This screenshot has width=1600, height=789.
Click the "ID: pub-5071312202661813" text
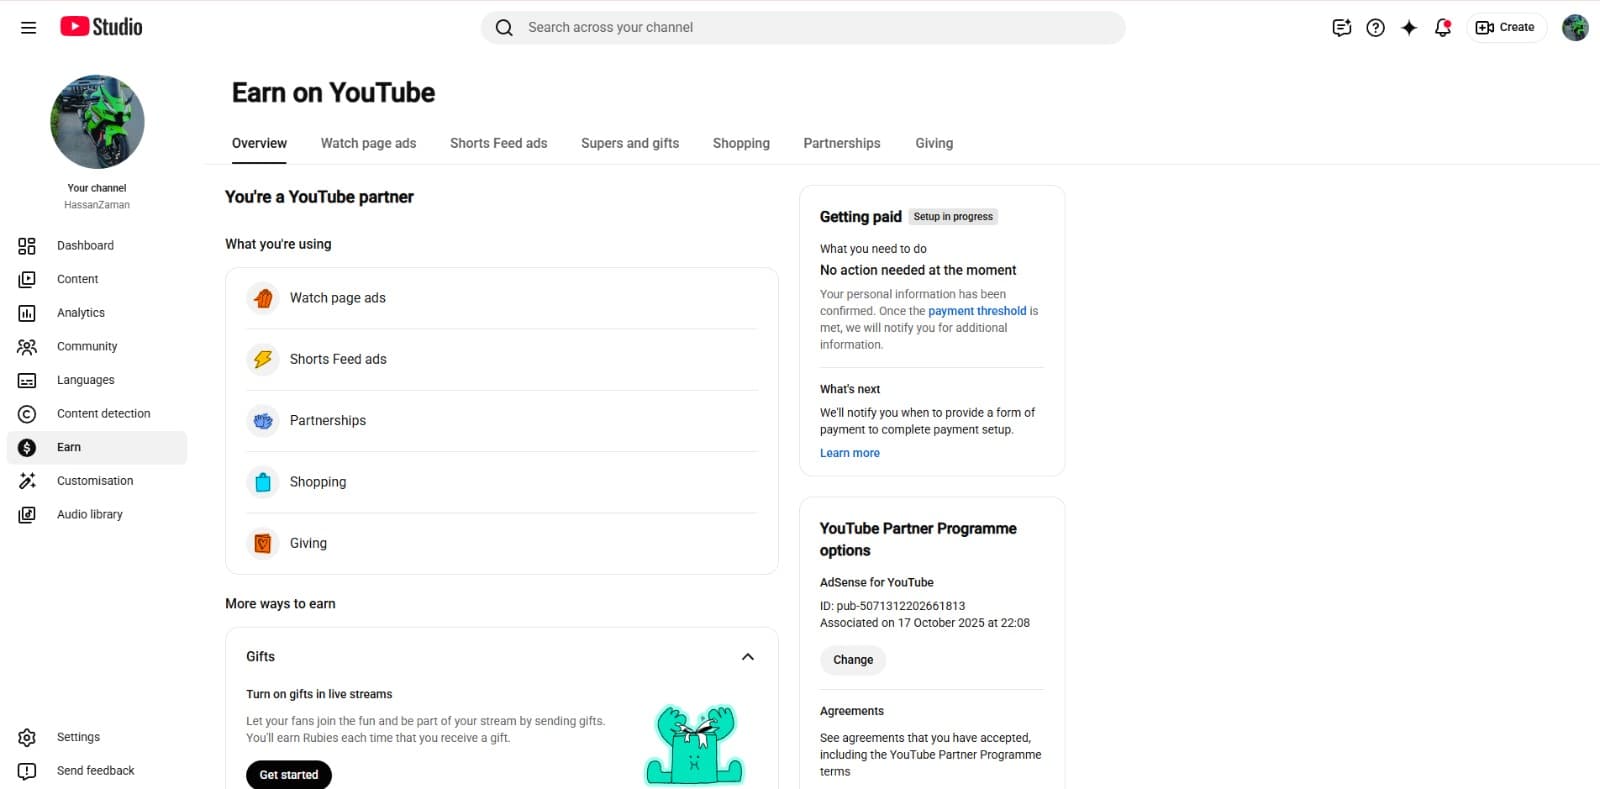[x=893, y=606]
